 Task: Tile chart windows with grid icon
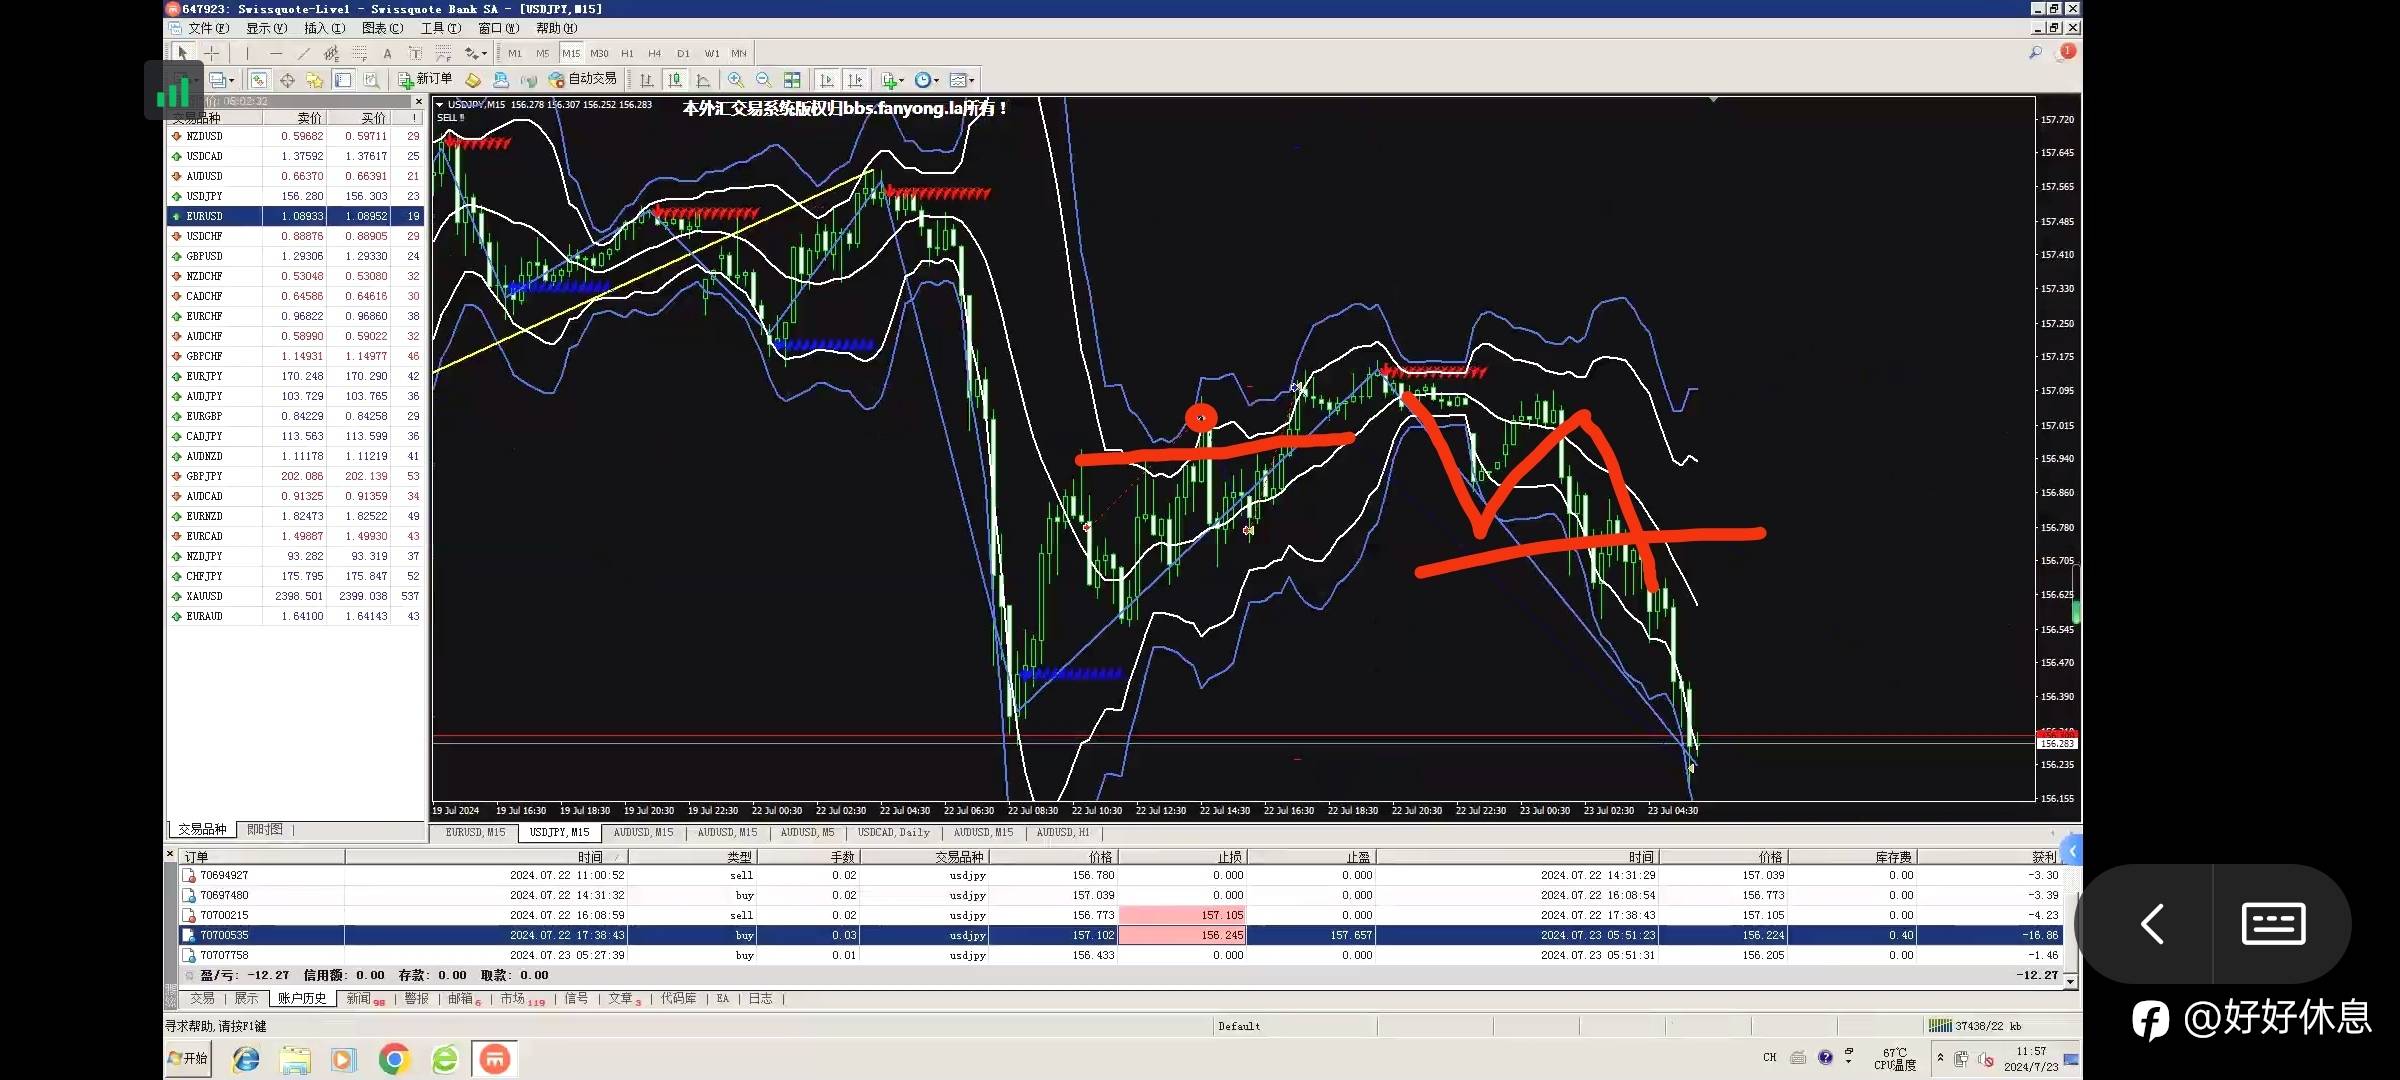pos(792,80)
